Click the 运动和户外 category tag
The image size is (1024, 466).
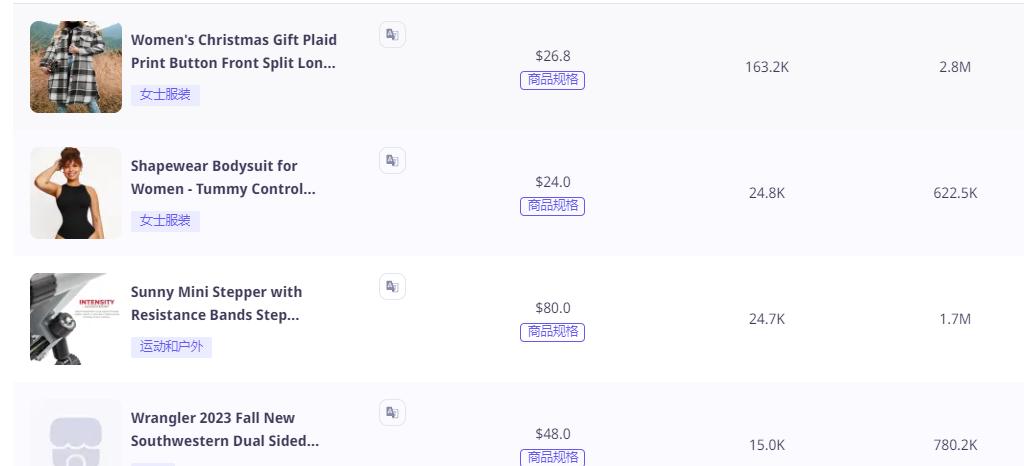click(172, 347)
